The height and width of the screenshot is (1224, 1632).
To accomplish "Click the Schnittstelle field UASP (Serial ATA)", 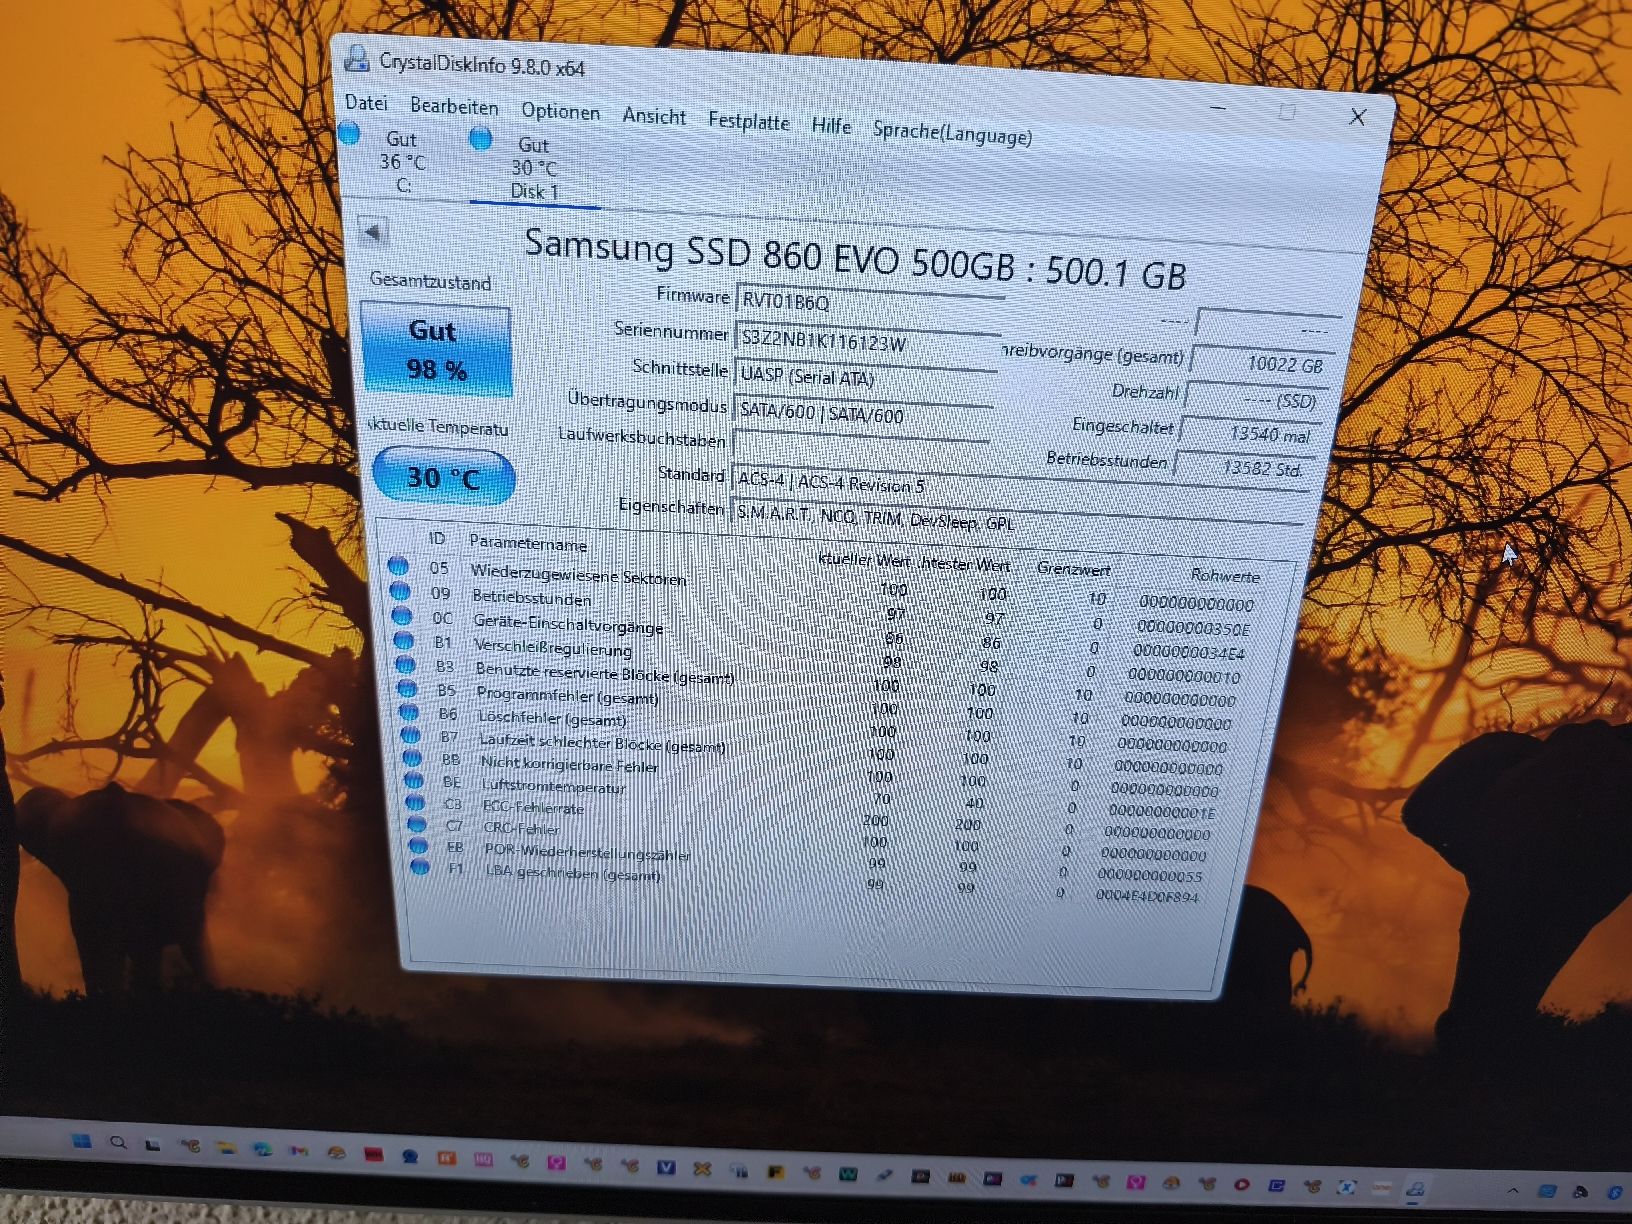I will (x=865, y=379).
